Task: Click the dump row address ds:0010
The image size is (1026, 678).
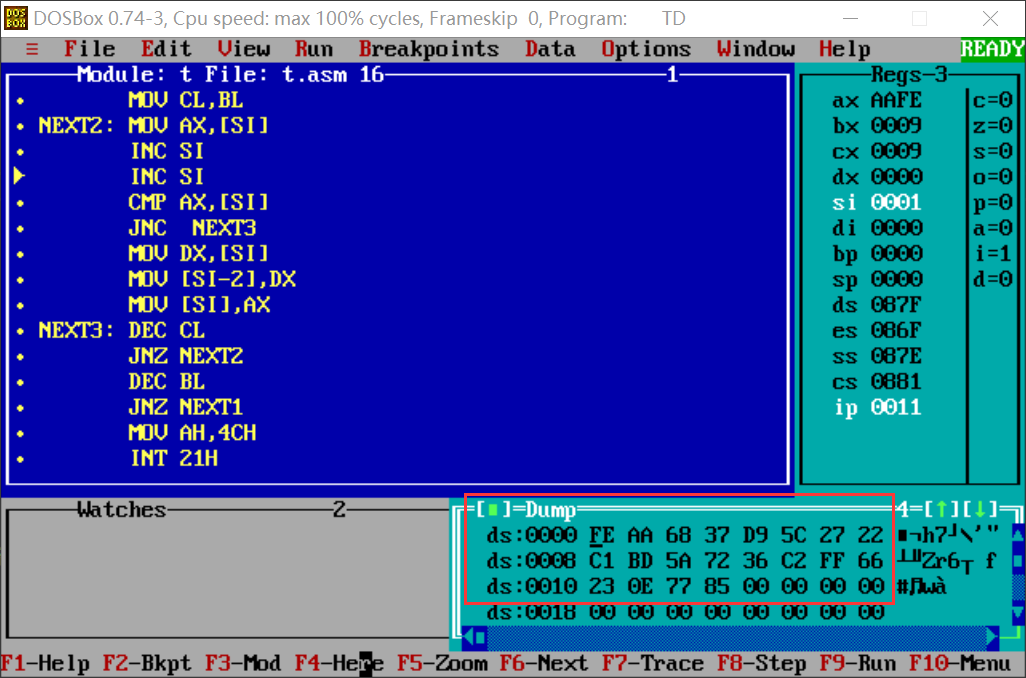Action: [531, 586]
